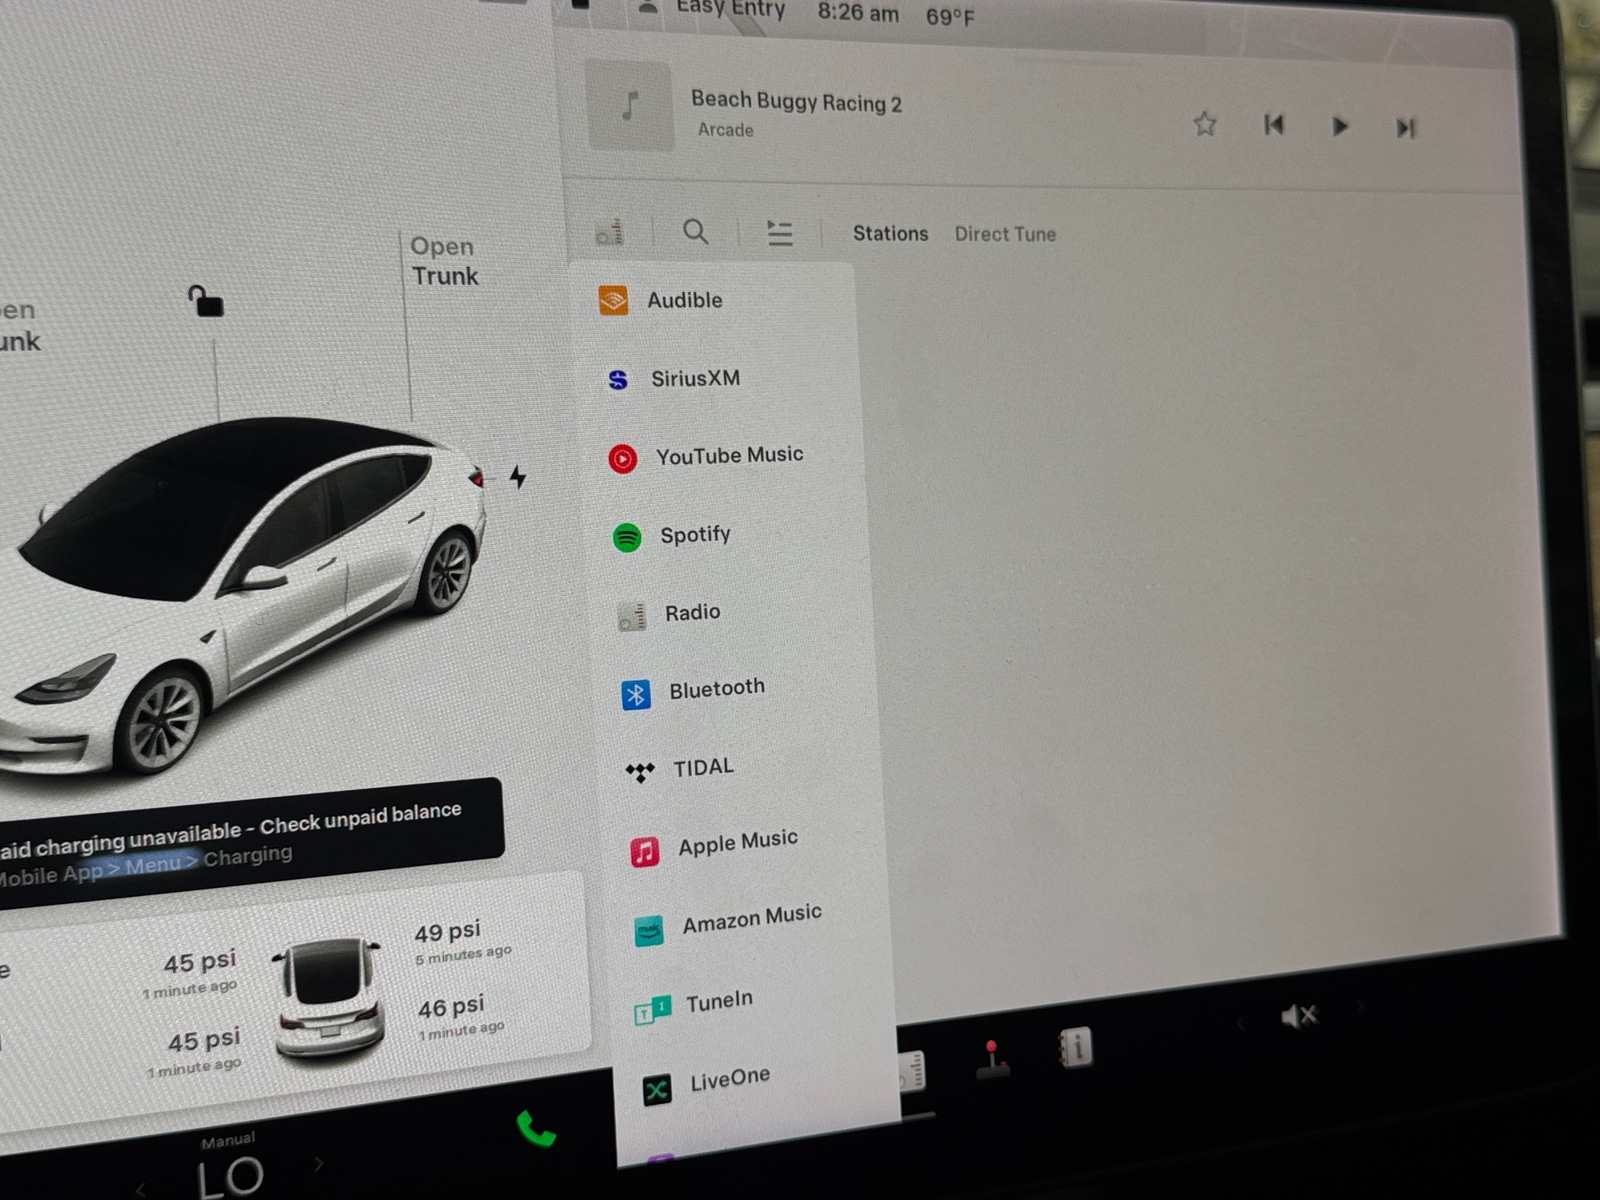This screenshot has height=1200, width=1600.
Task: Choose the green Spotify icon
Action: pyautogui.click(x=627, y=537)
